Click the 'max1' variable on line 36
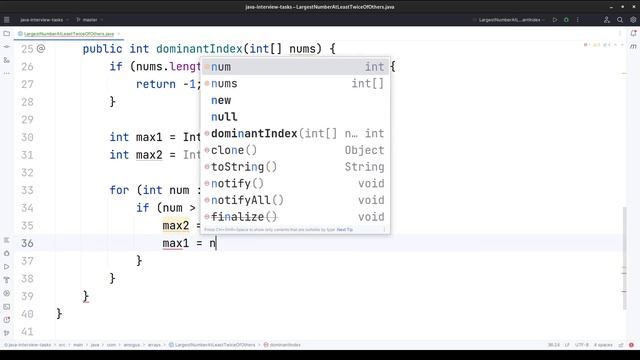This screenshot has height=360, width=640. click(x=176, y=243)
